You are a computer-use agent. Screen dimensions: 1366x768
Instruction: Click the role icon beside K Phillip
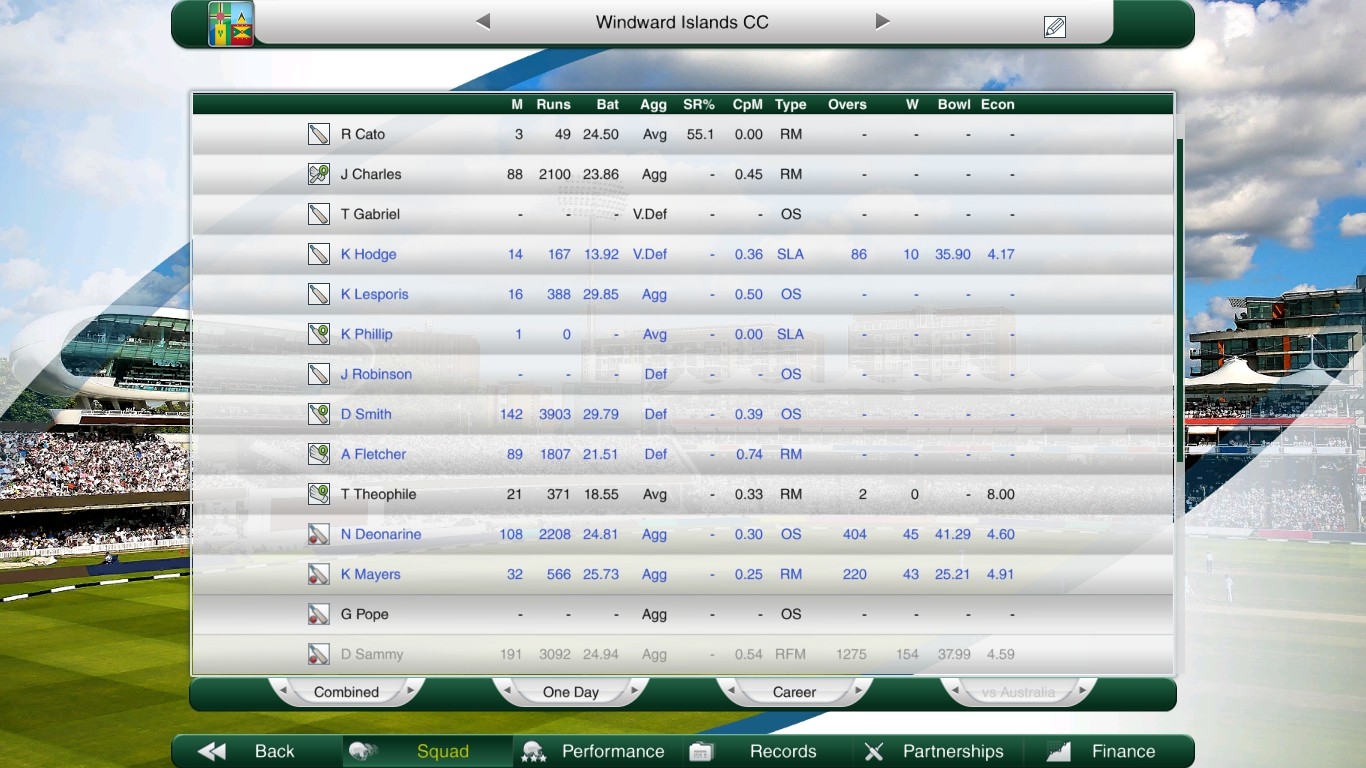[x=319, y=334]
